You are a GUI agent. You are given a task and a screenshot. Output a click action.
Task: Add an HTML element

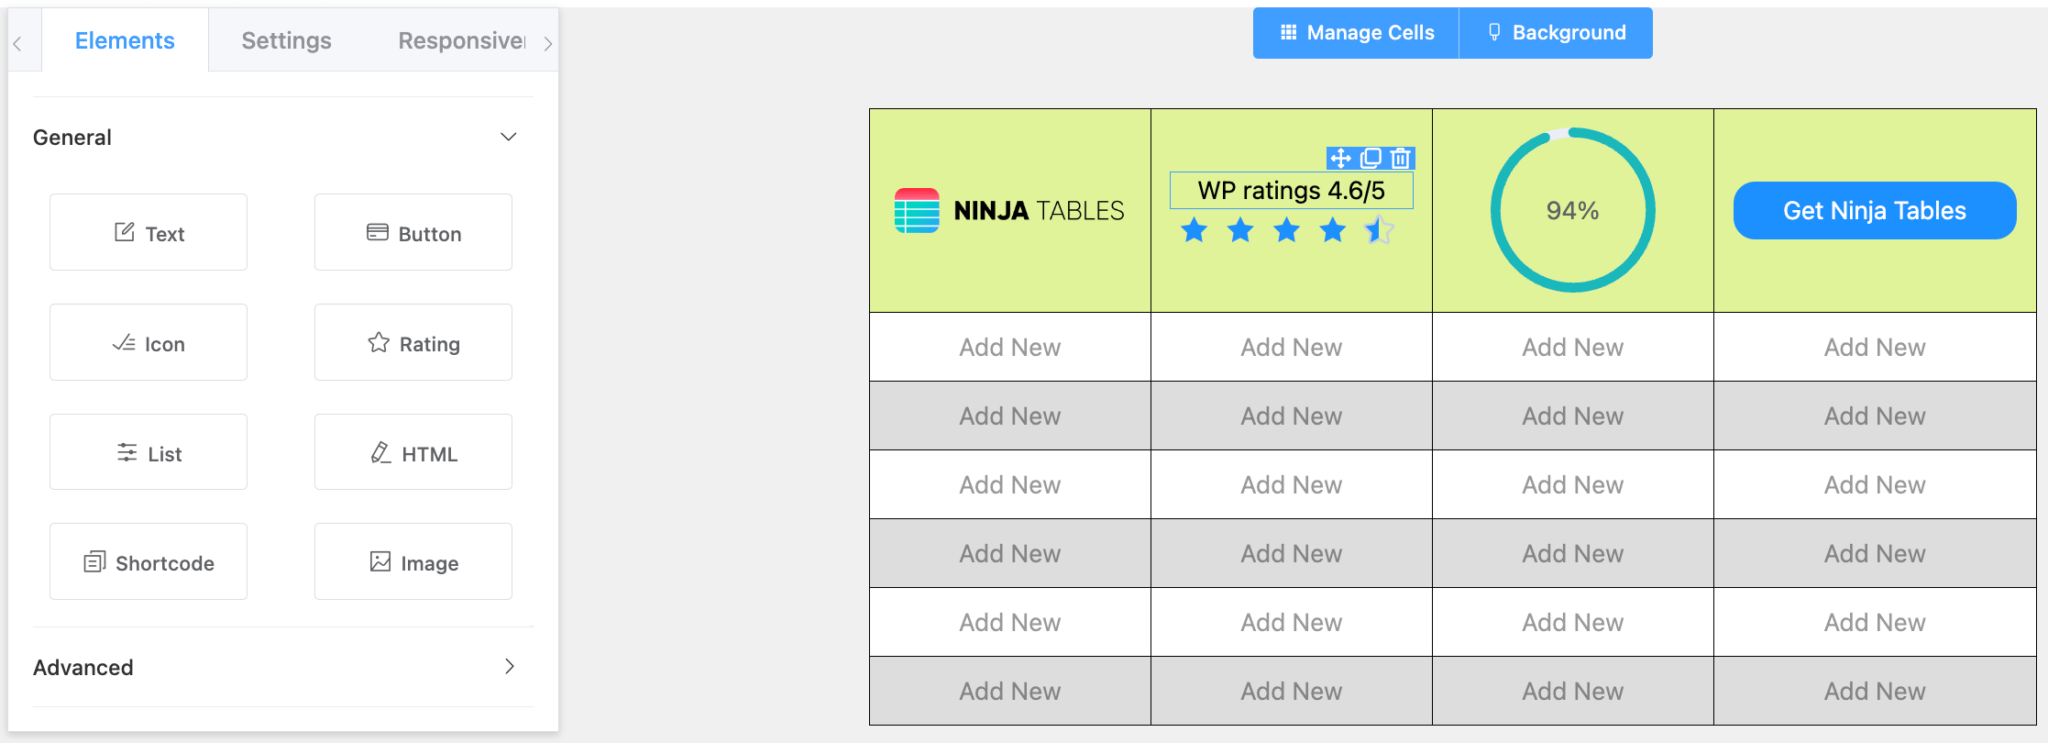[412, 452]
